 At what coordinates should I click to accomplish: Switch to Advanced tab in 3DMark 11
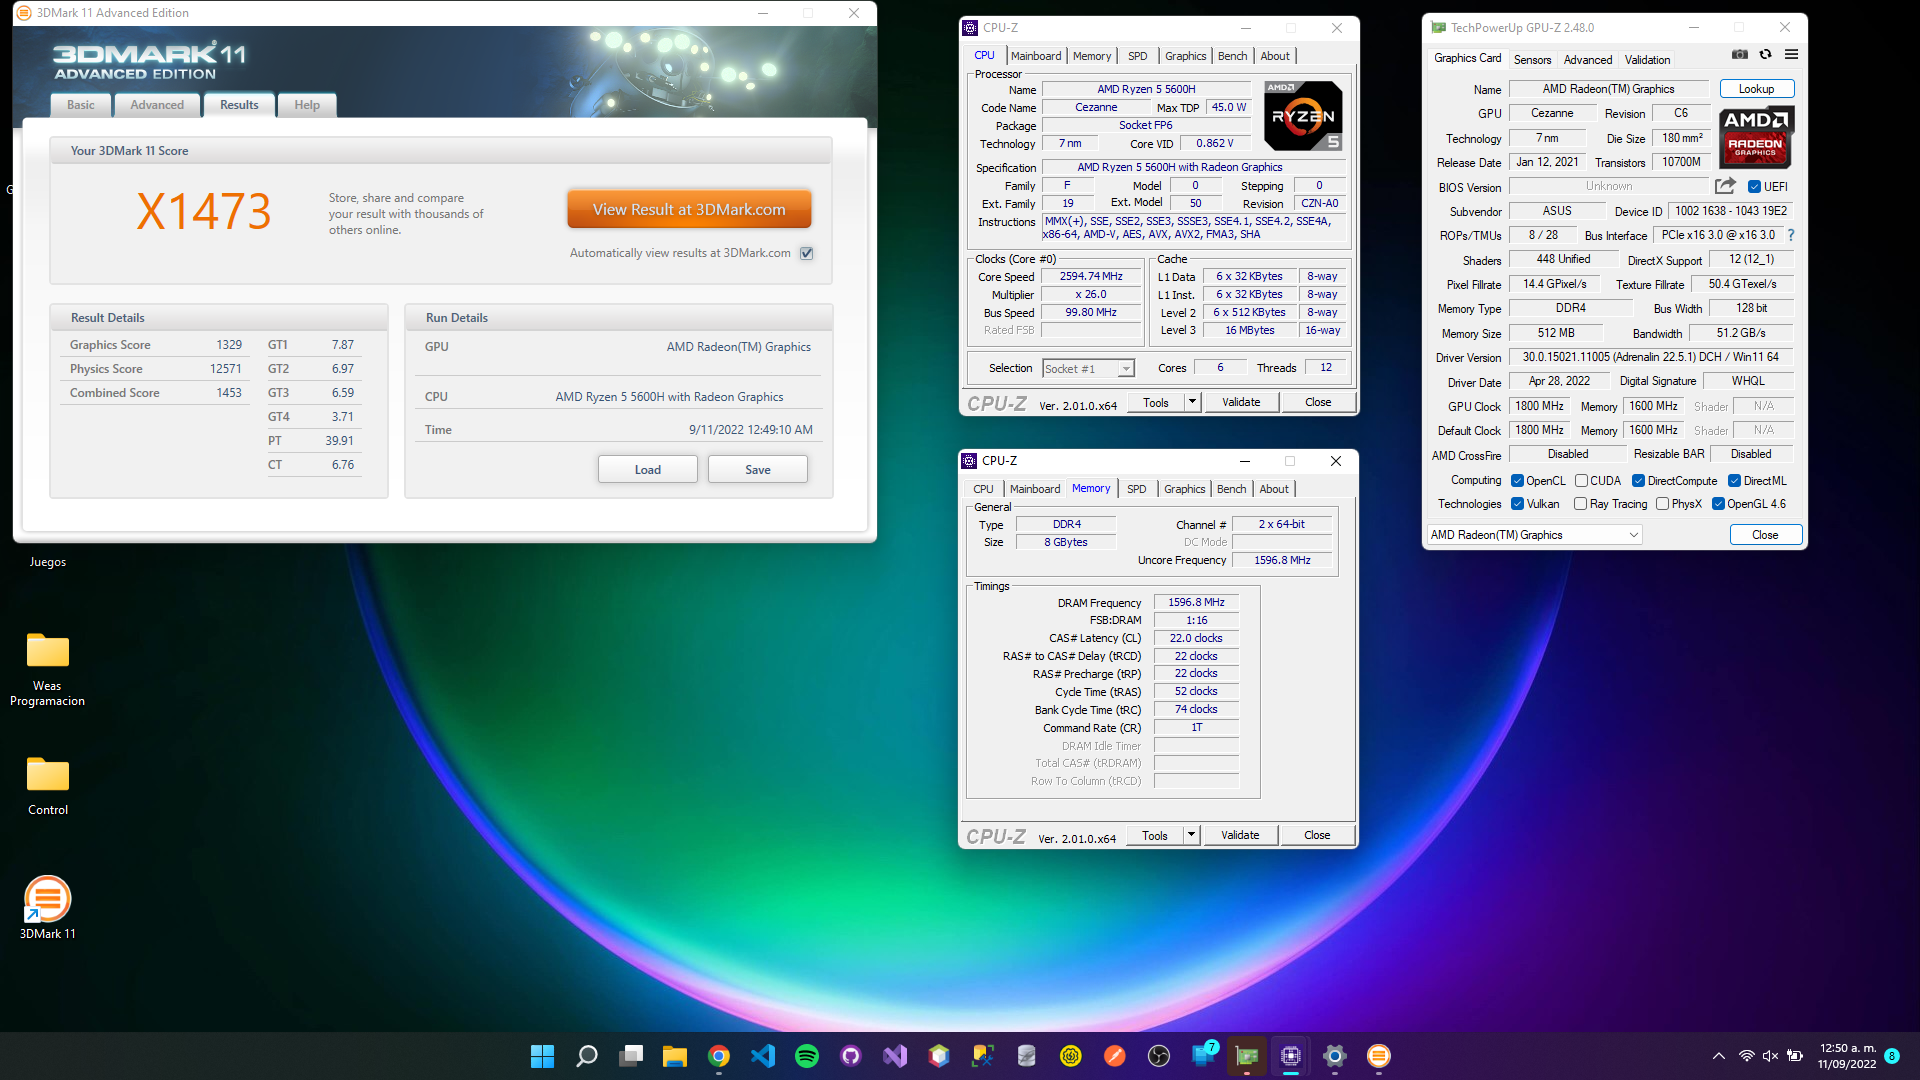point(157,105)
